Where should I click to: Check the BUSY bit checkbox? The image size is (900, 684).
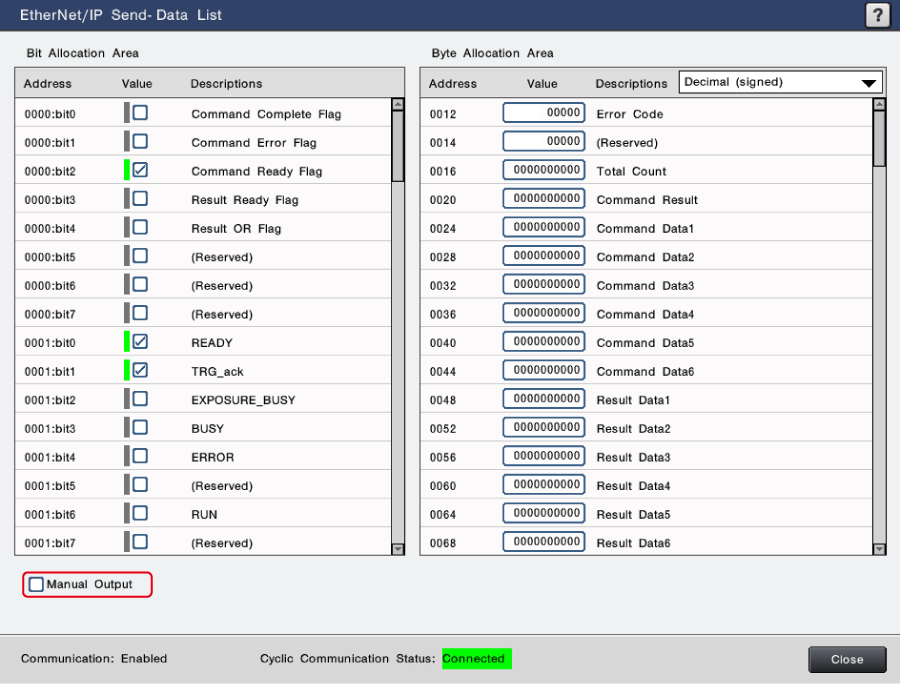(x=140, y=428)
